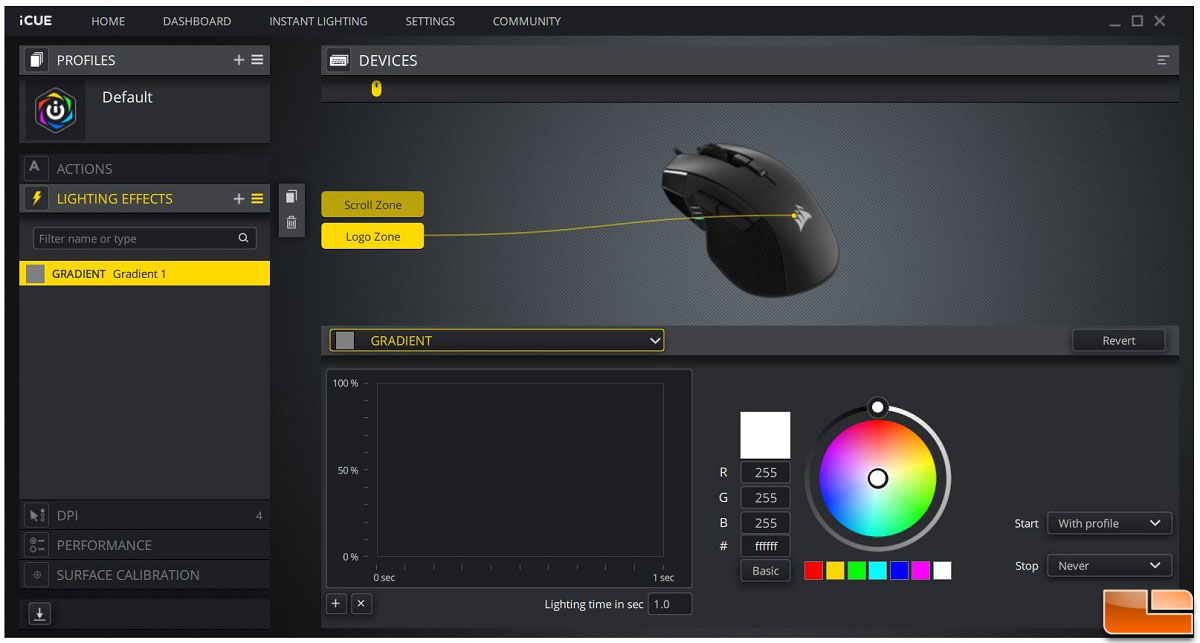The image size is (1200, 643).
Task: Click the Surface Calibration target icon
Action: (x=37, y=575)
